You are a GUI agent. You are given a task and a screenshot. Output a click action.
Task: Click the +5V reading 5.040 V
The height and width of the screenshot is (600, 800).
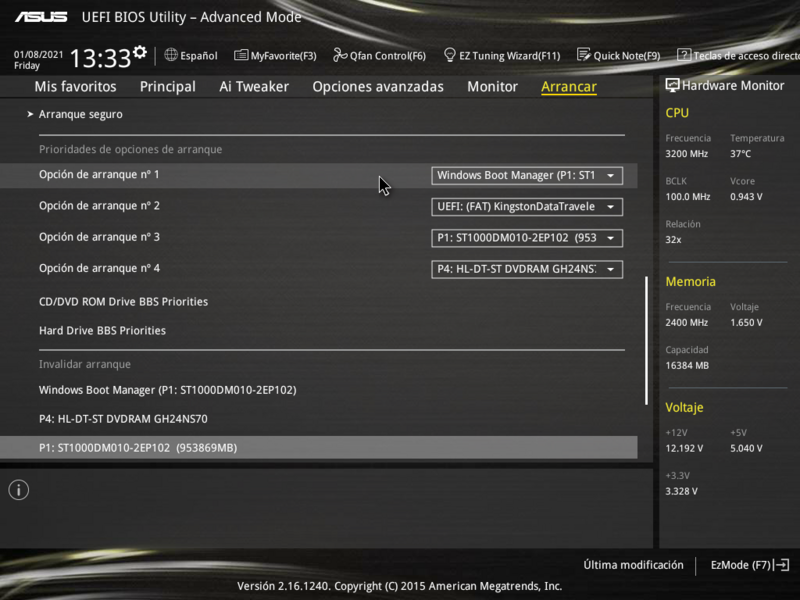point(746,448)
